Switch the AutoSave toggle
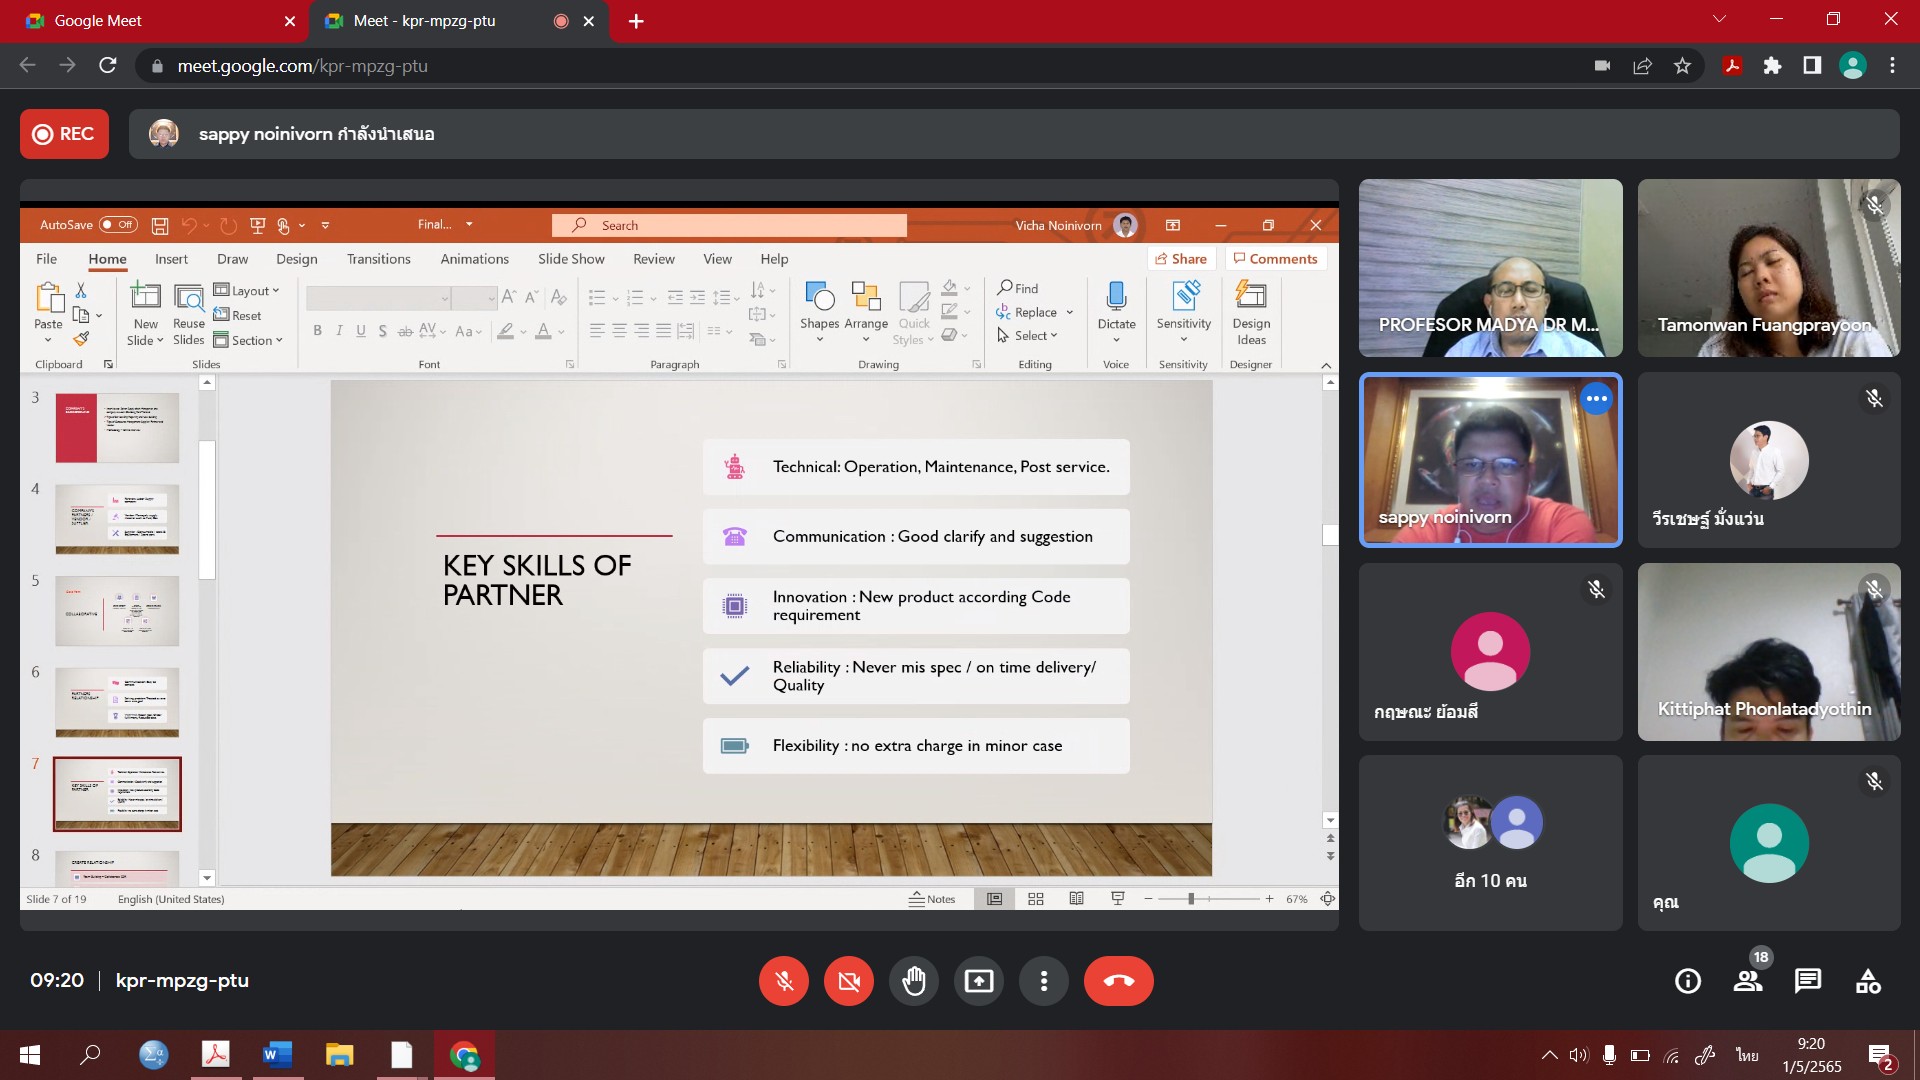 tap(117, 225)
